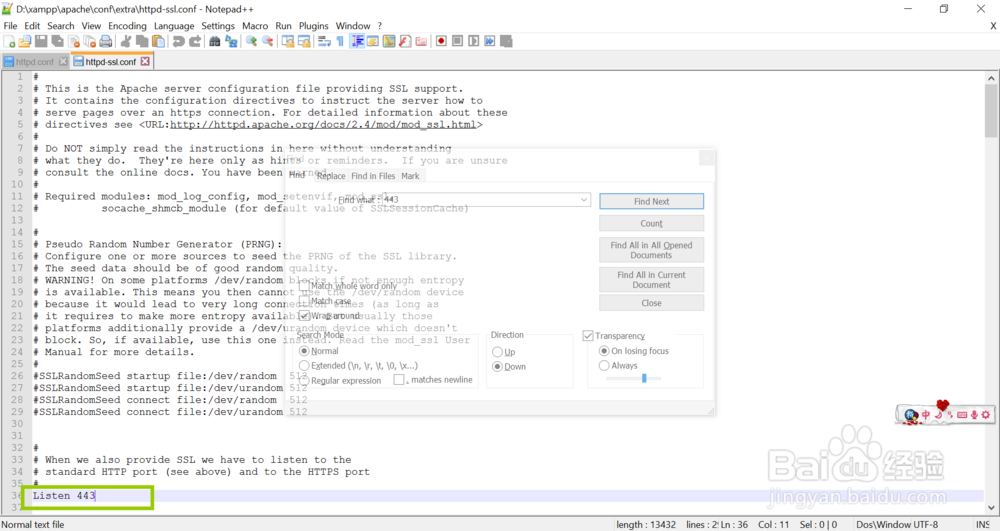Click Find All in All Opened Documents
The image size is (1000, 531).
coord(651,250)
